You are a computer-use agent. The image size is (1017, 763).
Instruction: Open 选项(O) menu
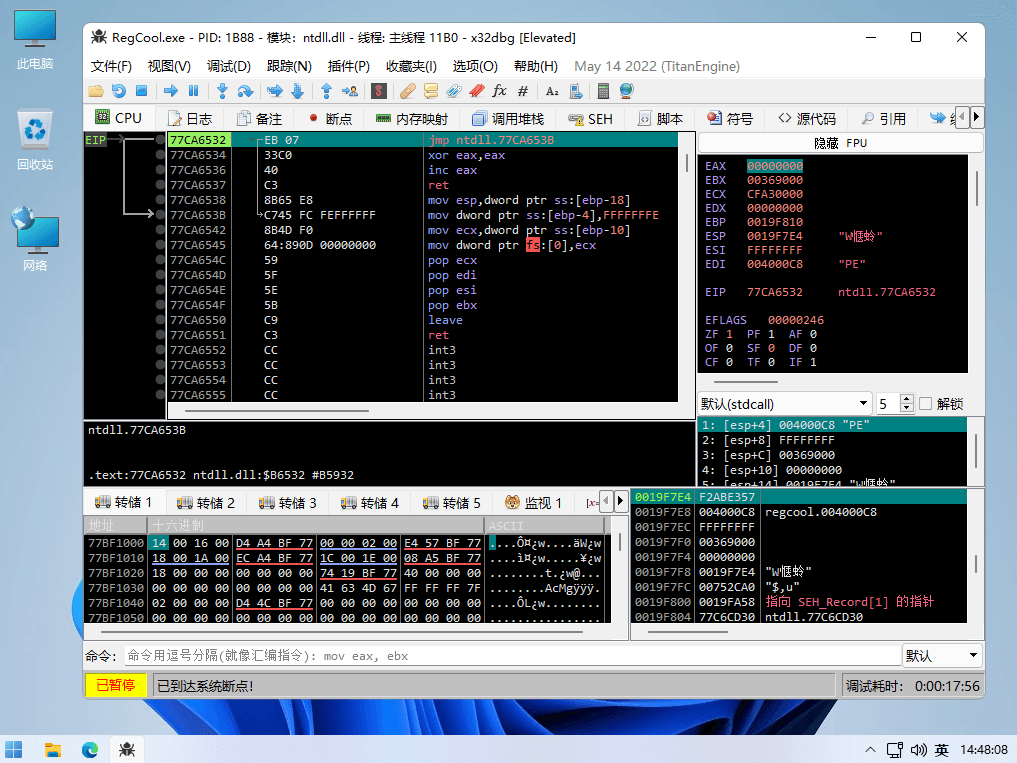click(x=475, y=66)
